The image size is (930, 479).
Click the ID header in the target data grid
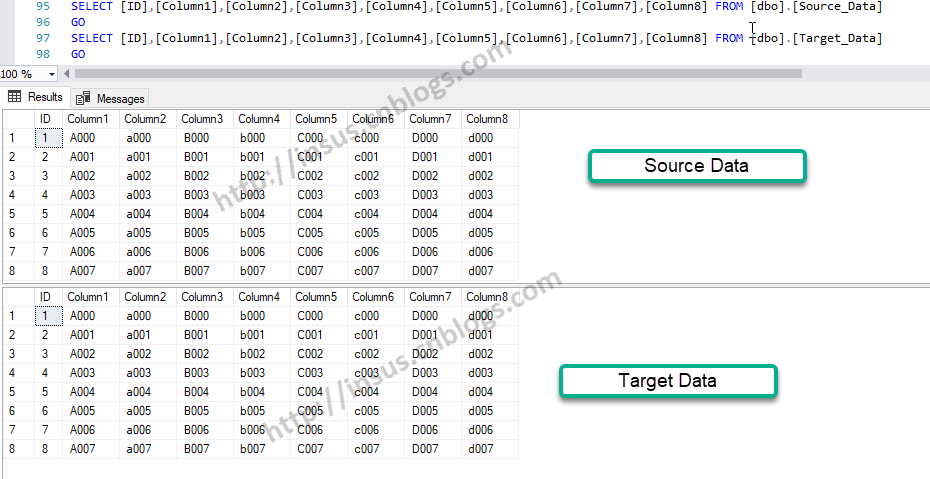45,296
